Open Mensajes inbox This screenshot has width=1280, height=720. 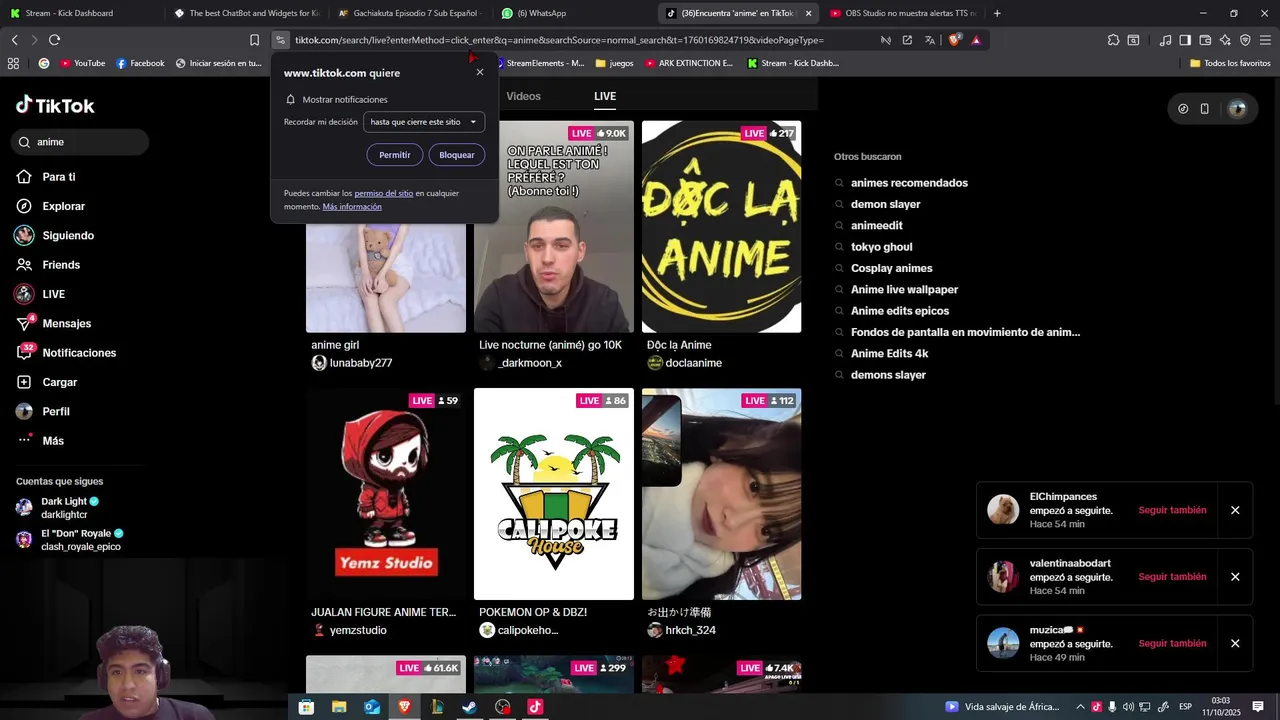pyautogui.click(x=53, y=324)
